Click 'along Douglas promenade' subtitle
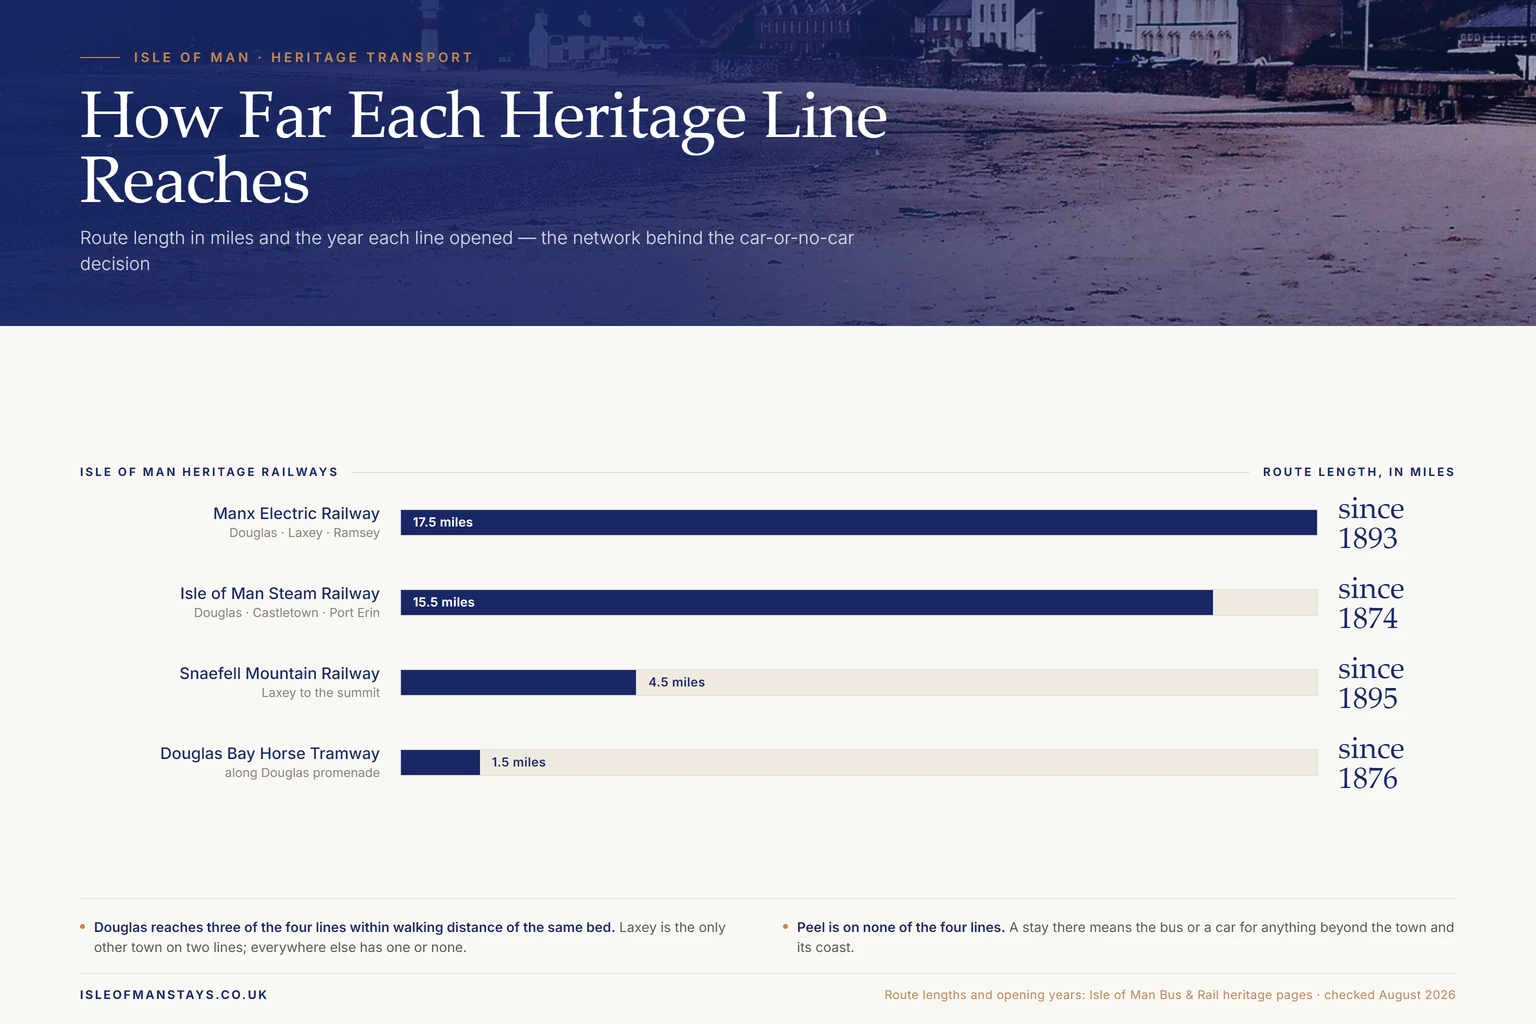 (302, 773)
